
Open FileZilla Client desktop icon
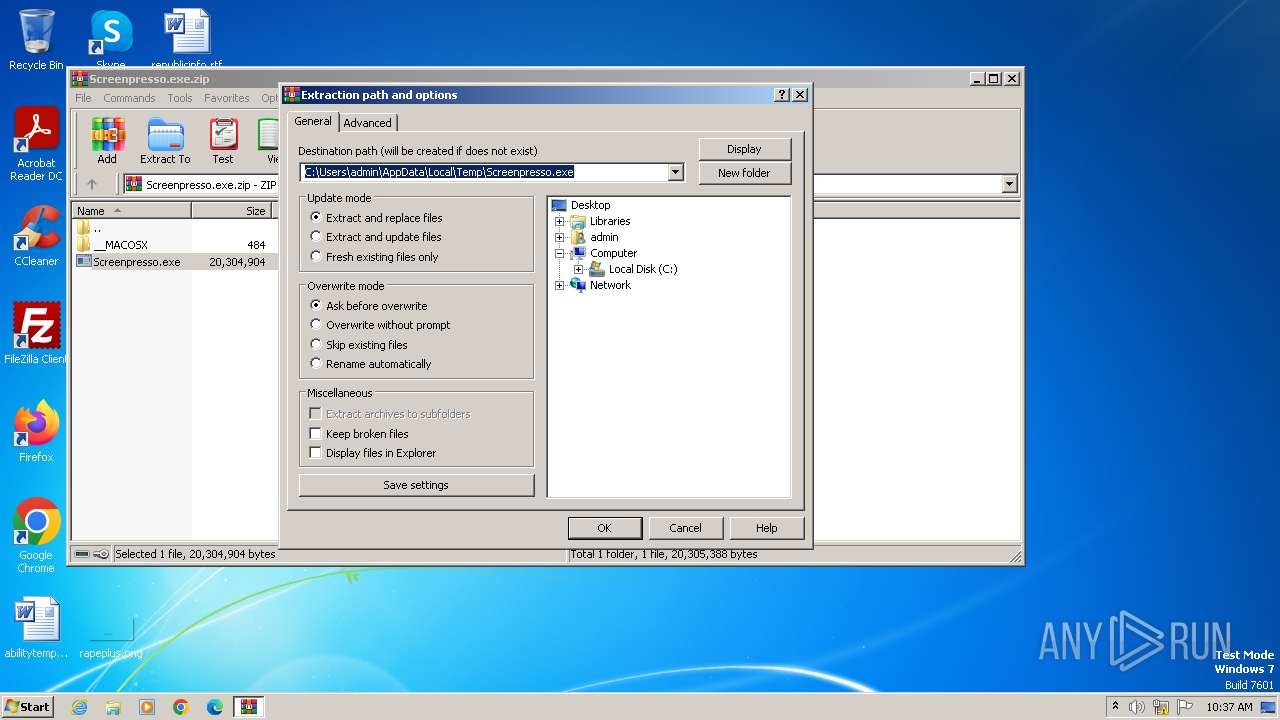tap(36, 333)
